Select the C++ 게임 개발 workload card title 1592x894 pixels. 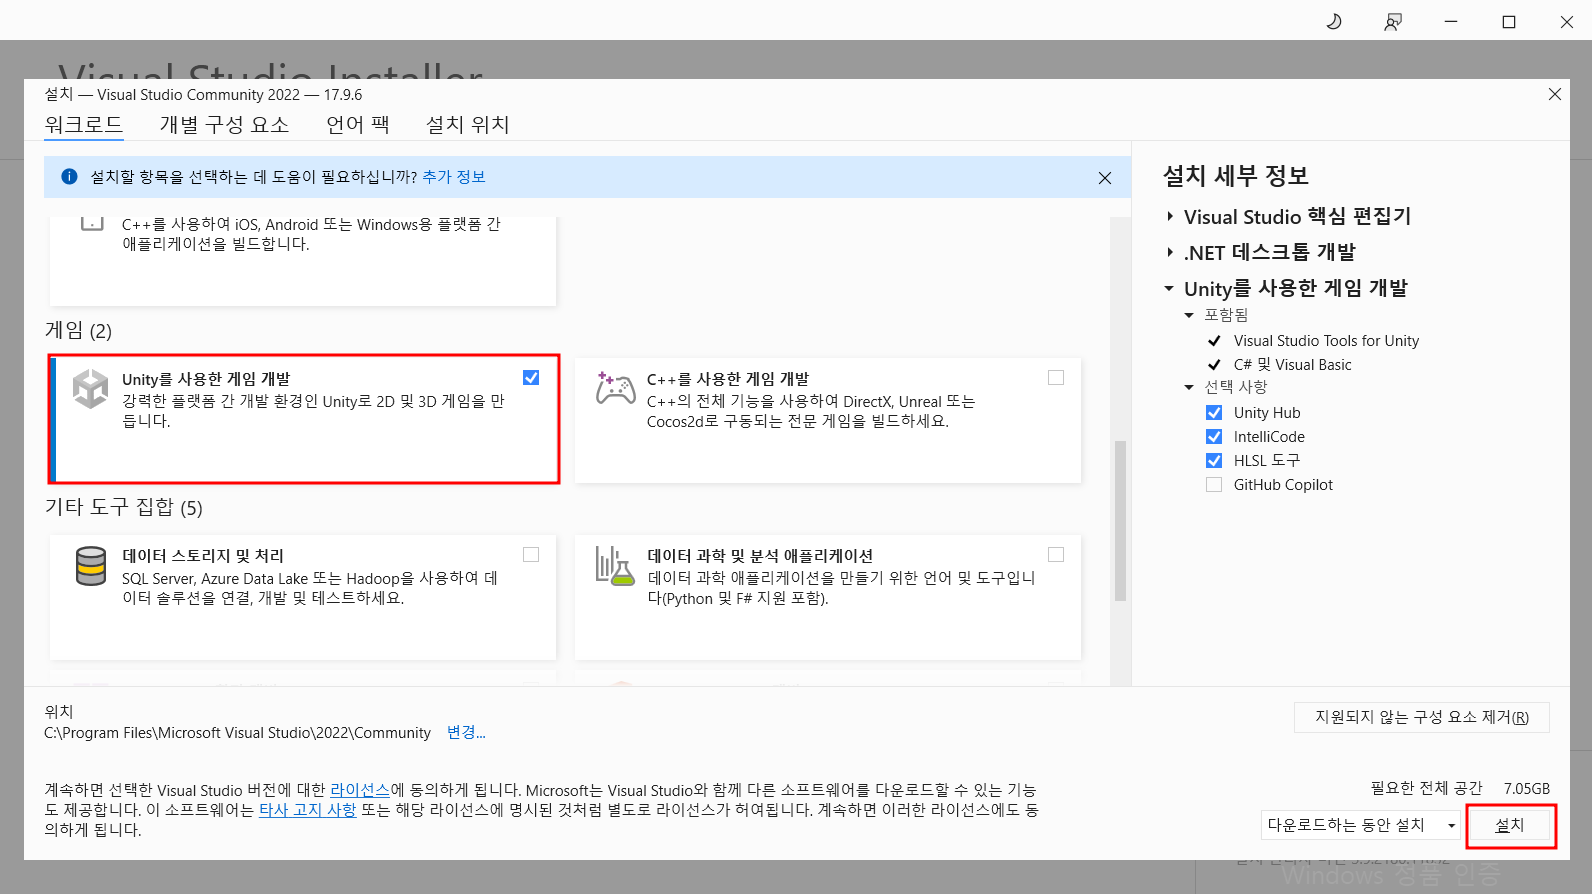coord(728,379)
